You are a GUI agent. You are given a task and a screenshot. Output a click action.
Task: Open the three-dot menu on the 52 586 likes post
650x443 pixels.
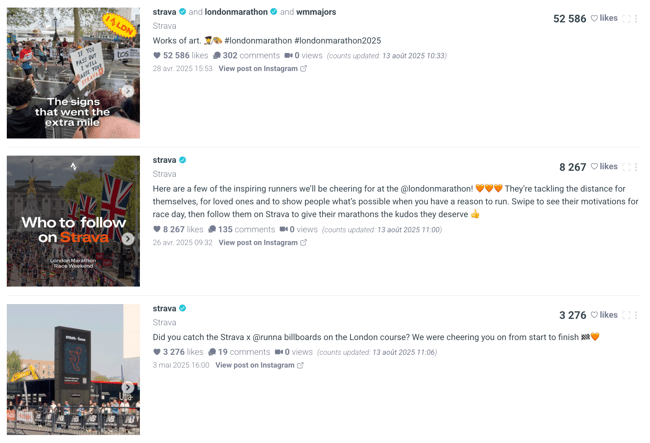coord(635,18)
